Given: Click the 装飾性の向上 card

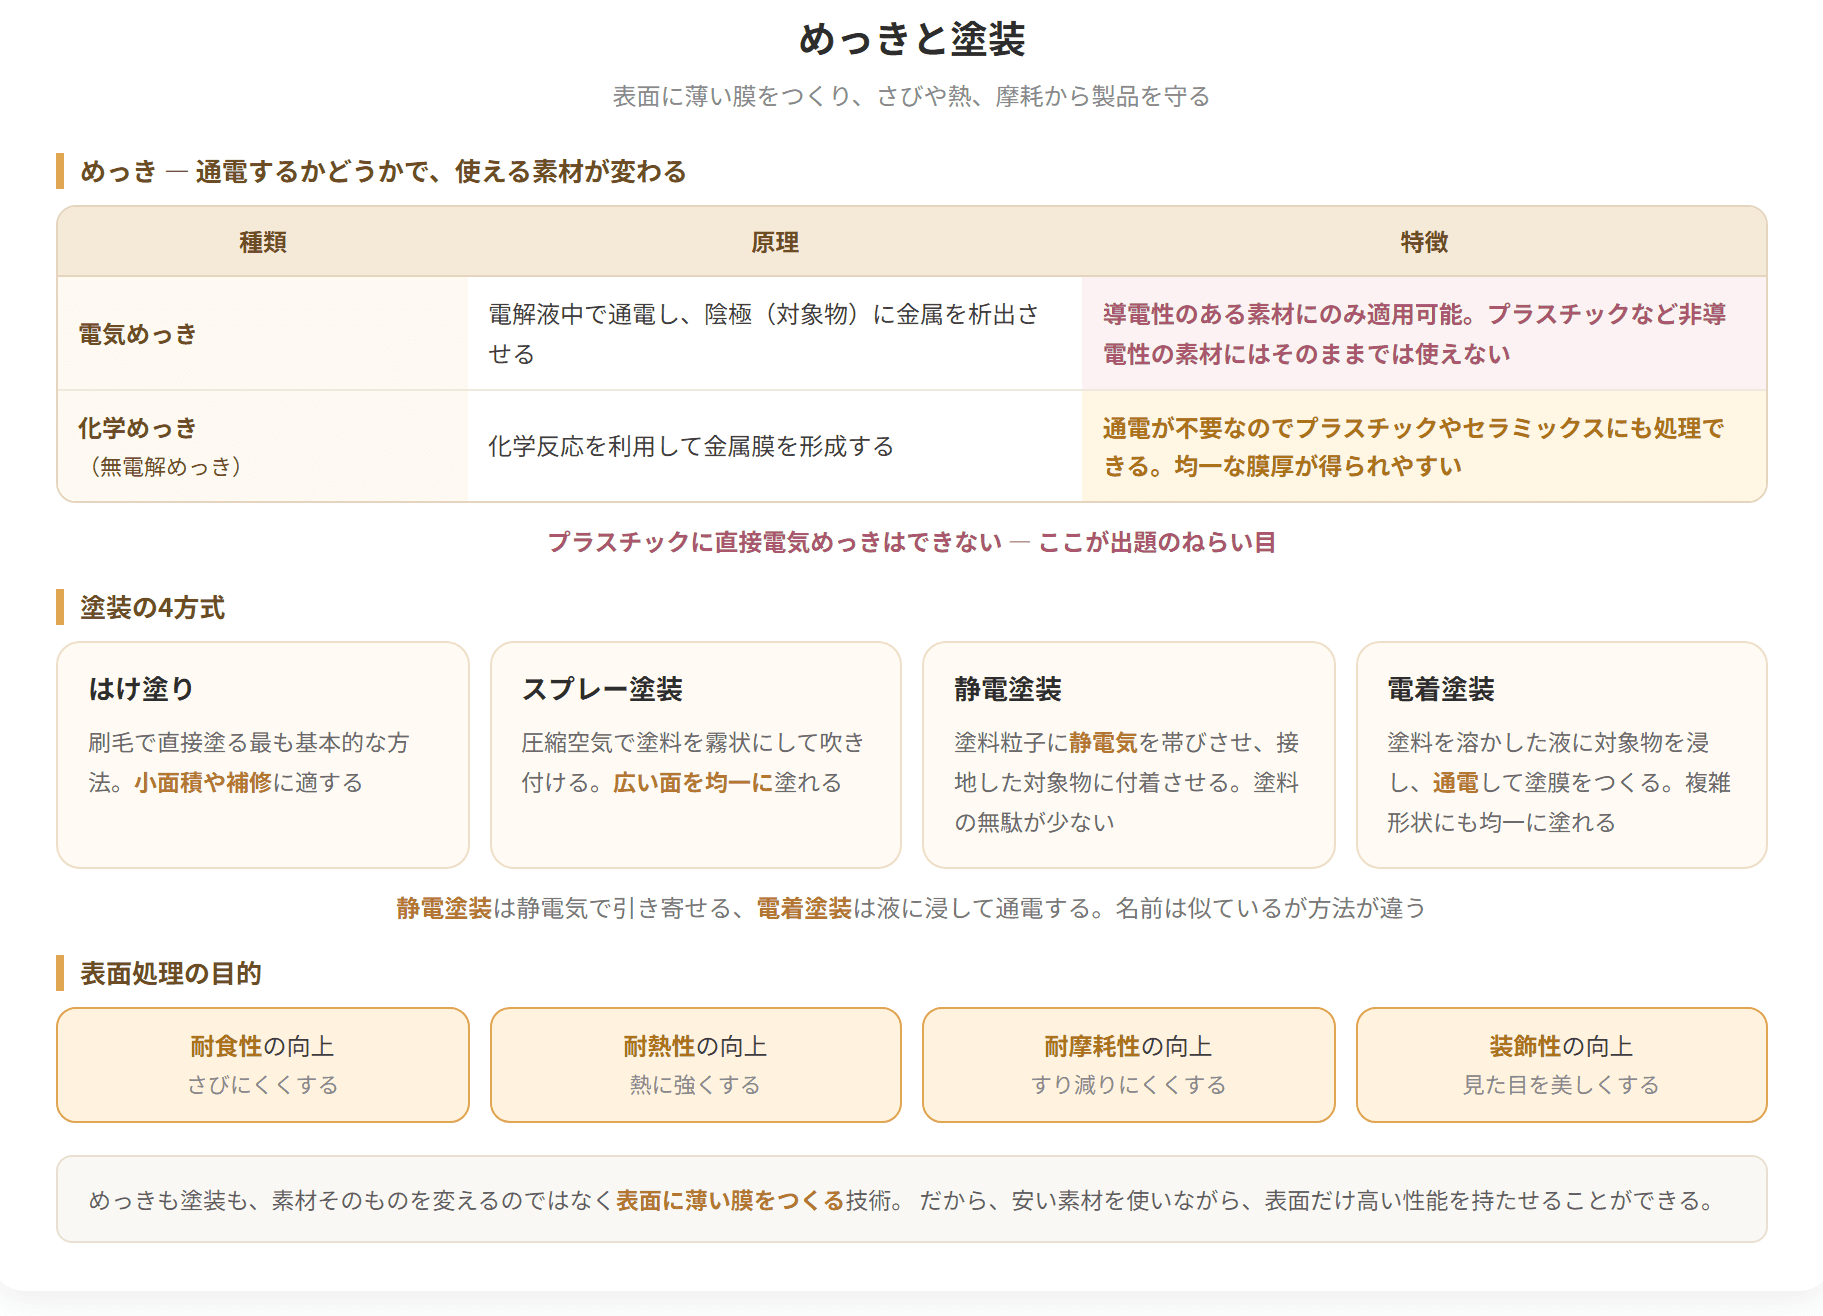Looking at the screenshot, I should [x=1562, y=1065].
